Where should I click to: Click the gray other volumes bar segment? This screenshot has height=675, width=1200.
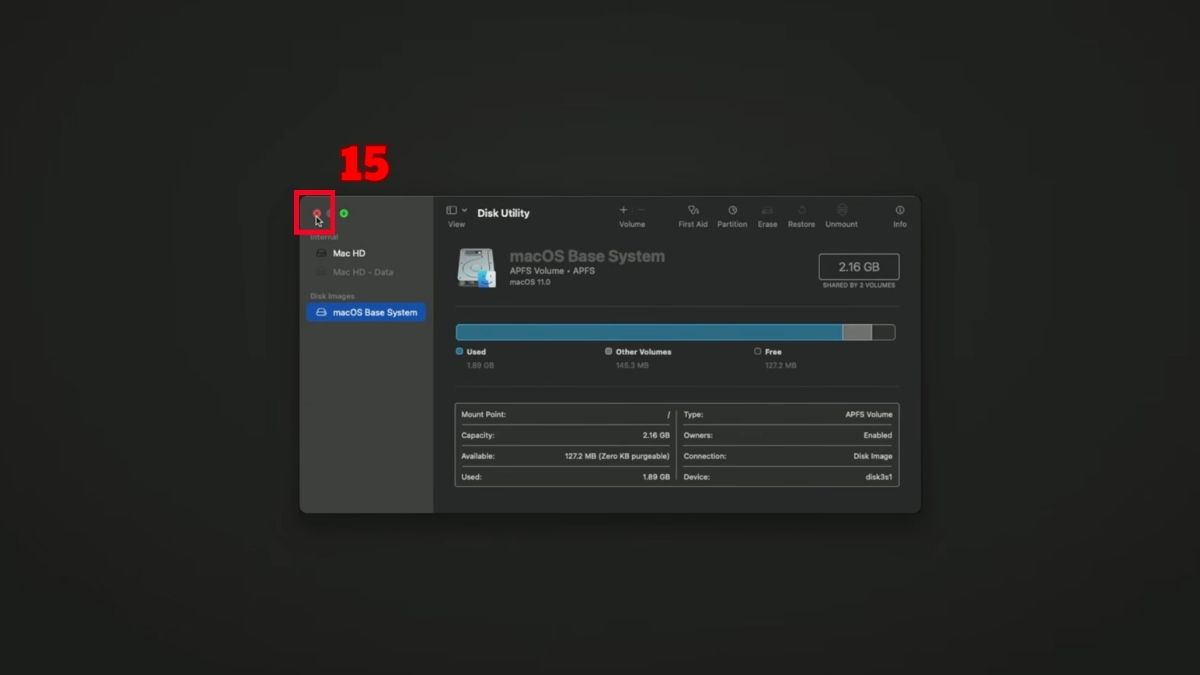click(x=857, y=332)
